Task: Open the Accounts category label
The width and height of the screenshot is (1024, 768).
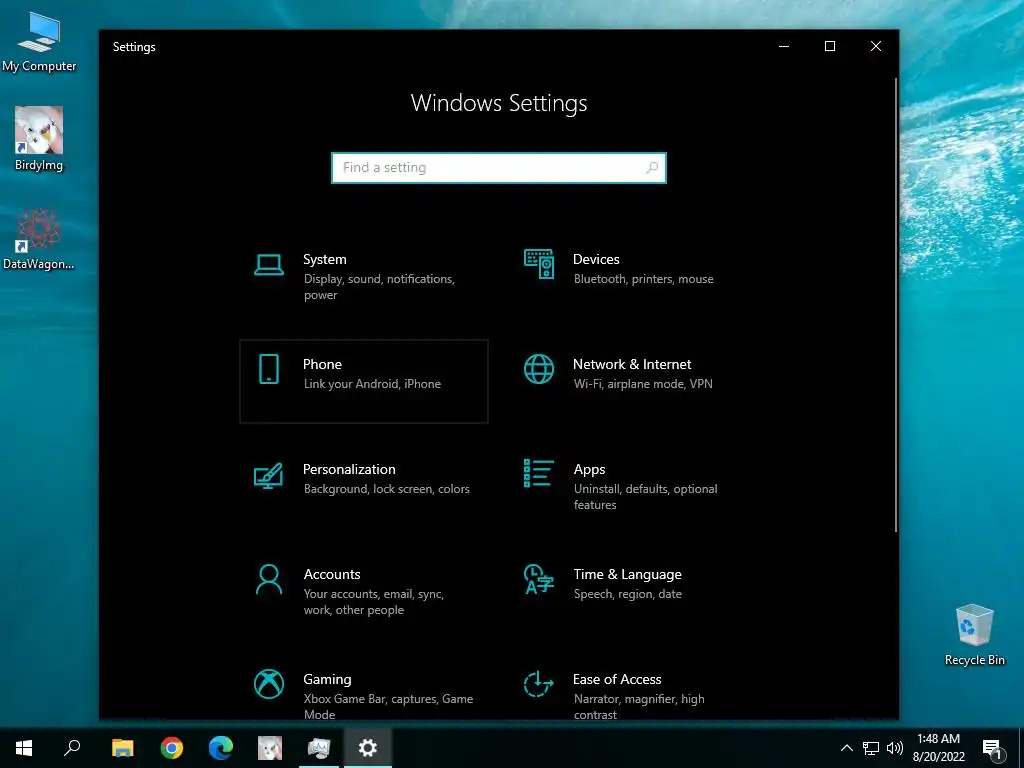Action: 332,574
